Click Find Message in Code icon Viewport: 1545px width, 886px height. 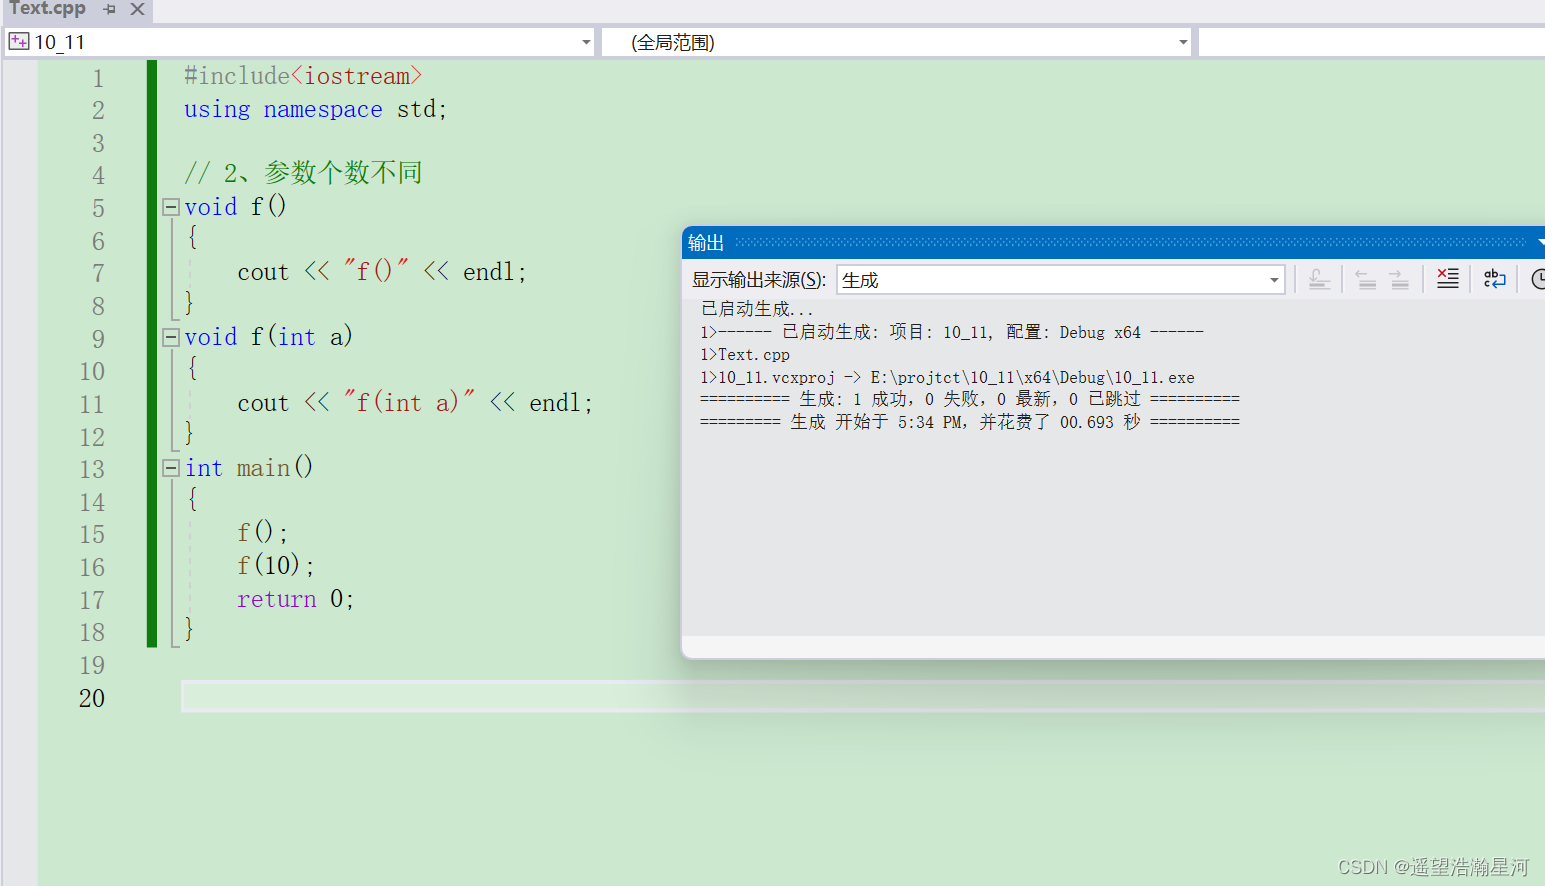[x=1319, y=280]
